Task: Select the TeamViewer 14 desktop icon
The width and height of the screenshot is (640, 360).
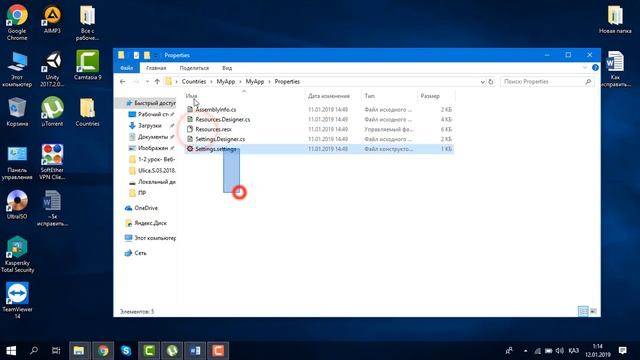Action: pos(17,300)
